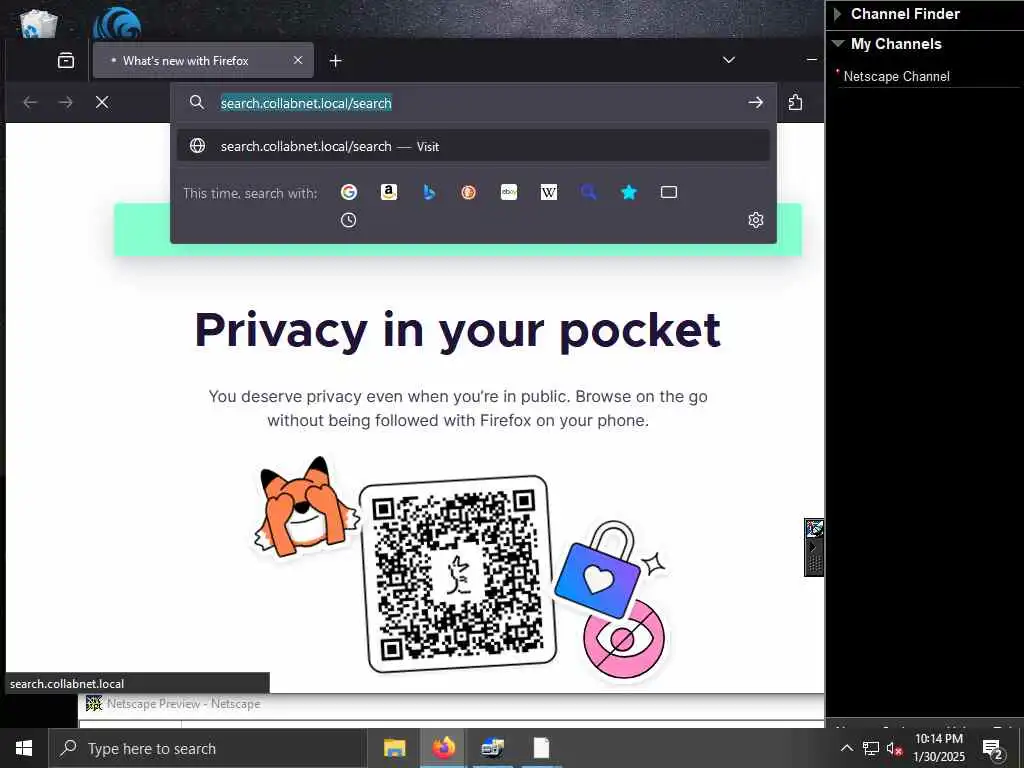Open the Netscape taskbar application
This screenshot has width=1024, height=768.
[492, 748]
